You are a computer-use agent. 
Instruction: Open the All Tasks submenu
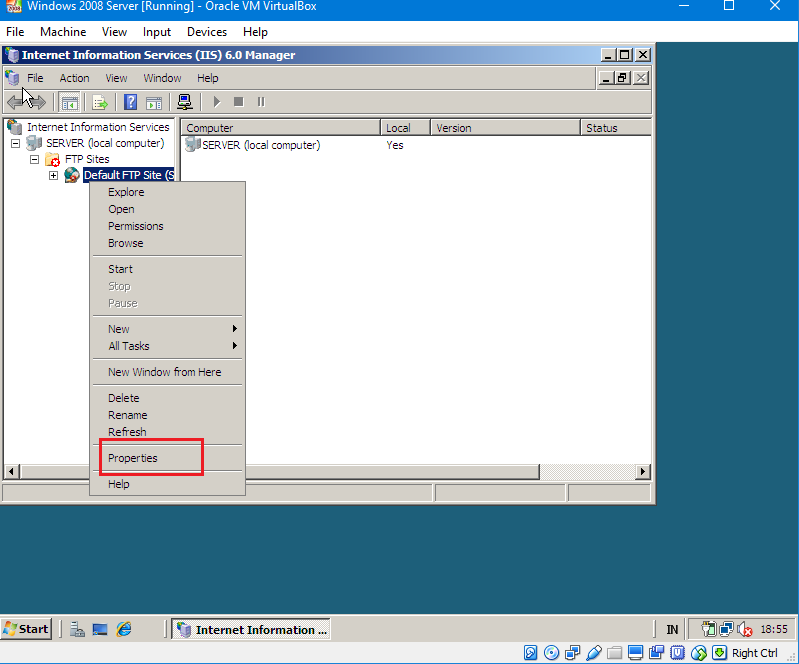point(167,346)
